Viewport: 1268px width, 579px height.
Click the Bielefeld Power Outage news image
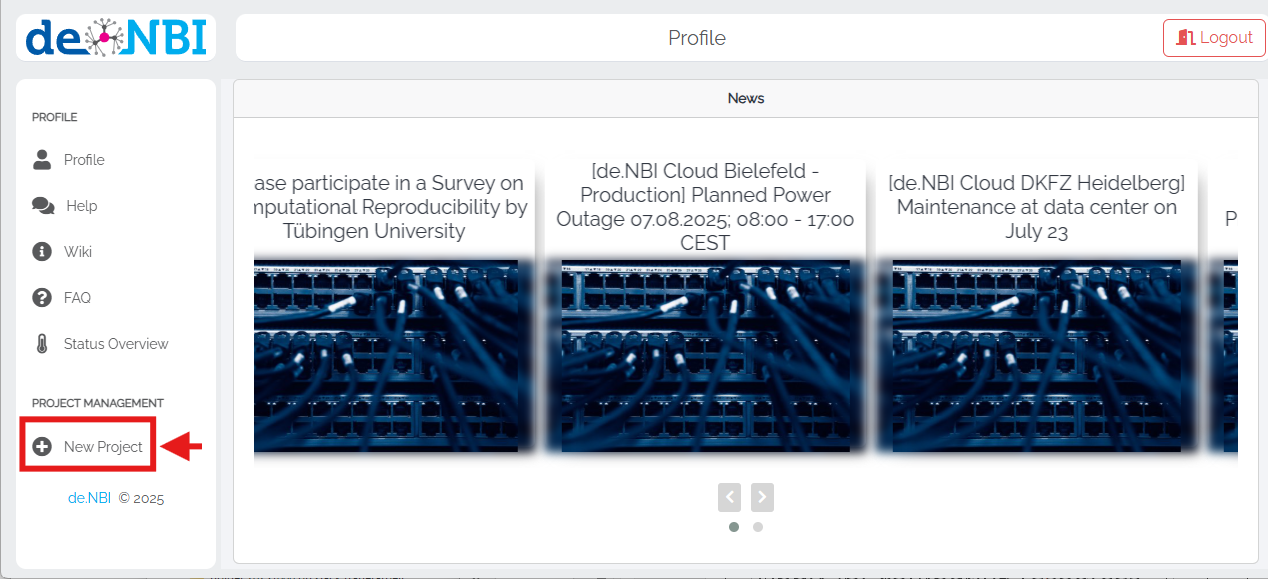(x=705, y=356)
